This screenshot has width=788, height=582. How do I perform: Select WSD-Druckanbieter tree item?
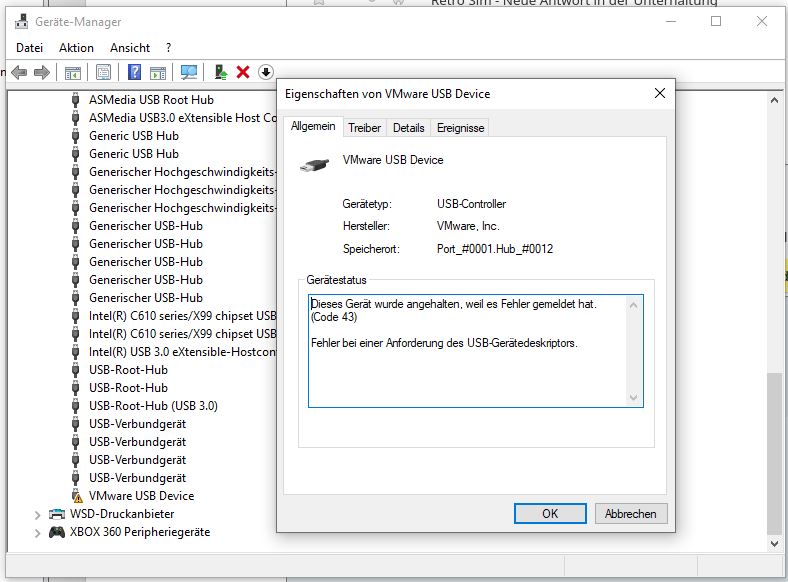tap(122, 514)
